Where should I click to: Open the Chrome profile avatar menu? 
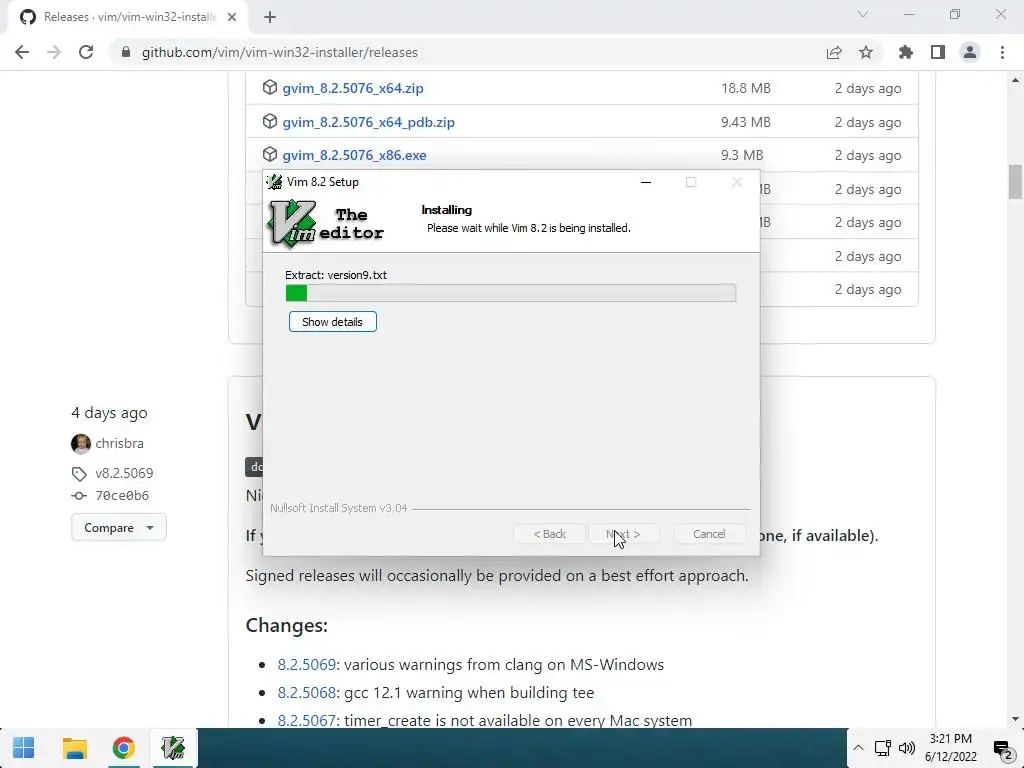pyautogui.click(x=970, y=52)
